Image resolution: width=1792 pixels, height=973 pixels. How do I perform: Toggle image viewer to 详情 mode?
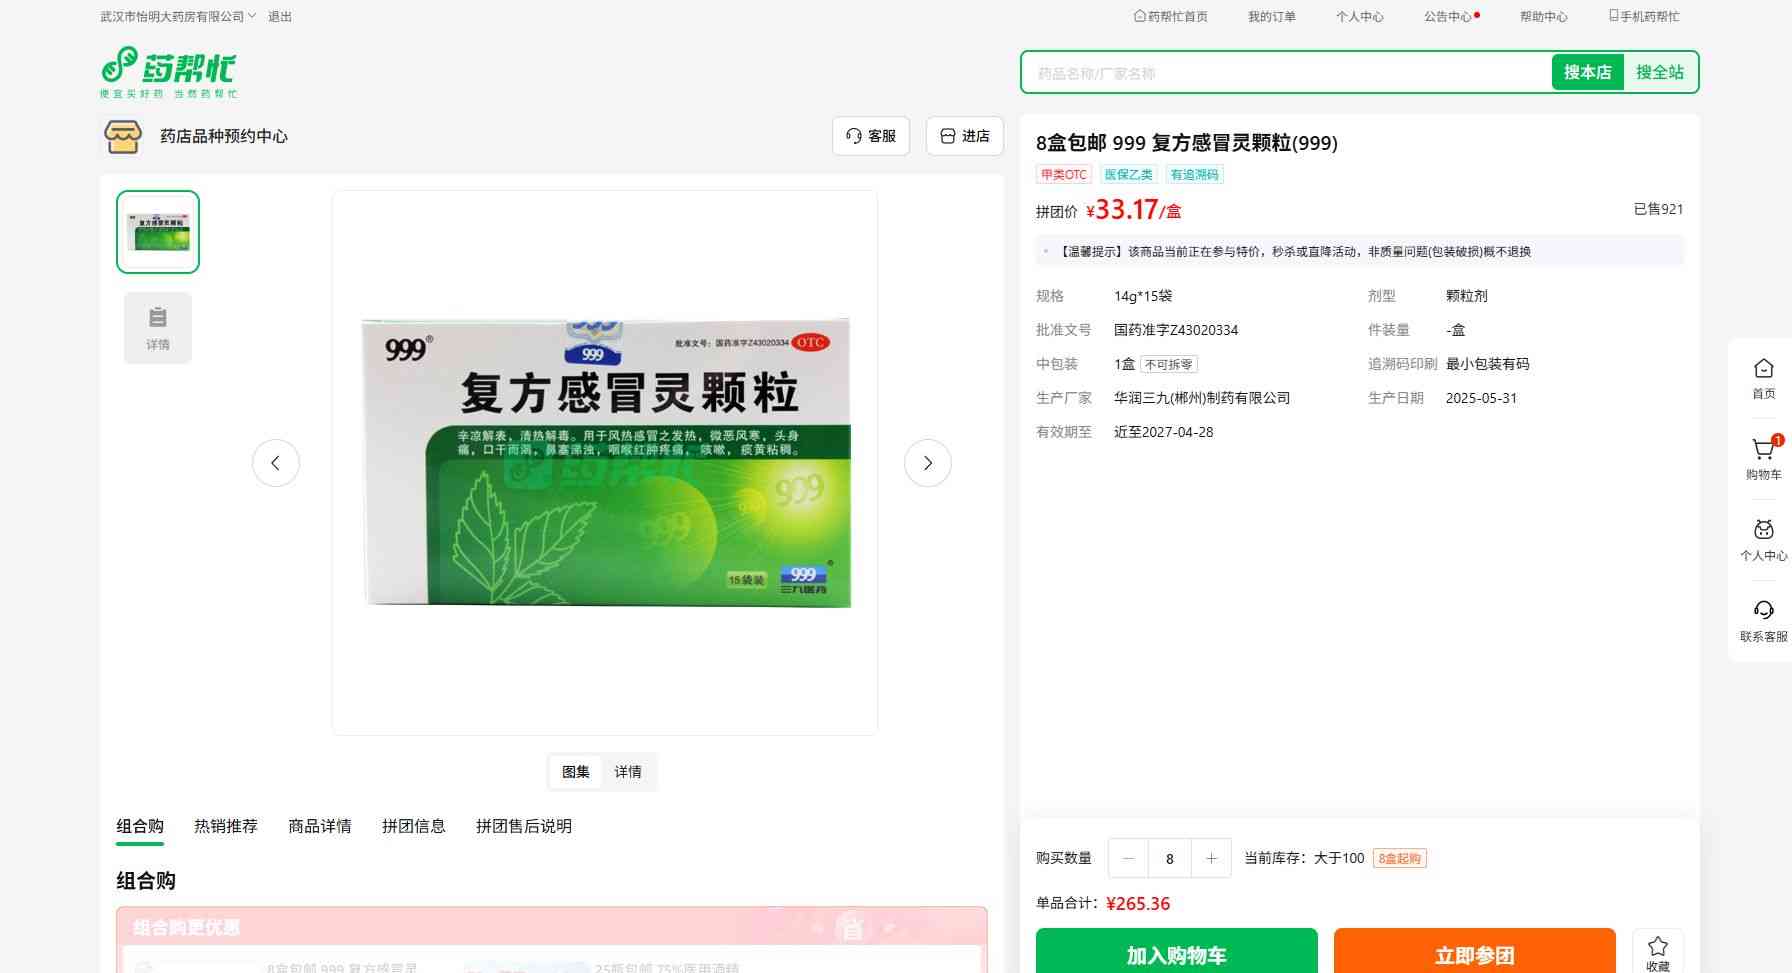coord(628,772)
